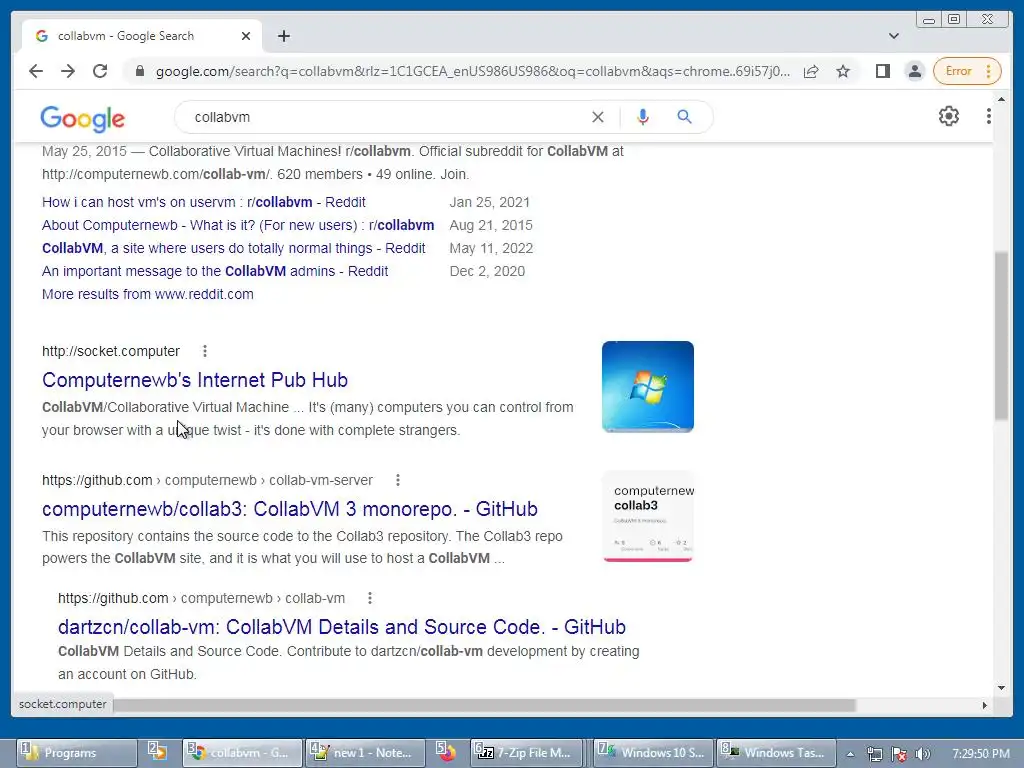Open 'About Computernewb - What is it?' link
Screen dimensions: 1024x768
(238, 225)
